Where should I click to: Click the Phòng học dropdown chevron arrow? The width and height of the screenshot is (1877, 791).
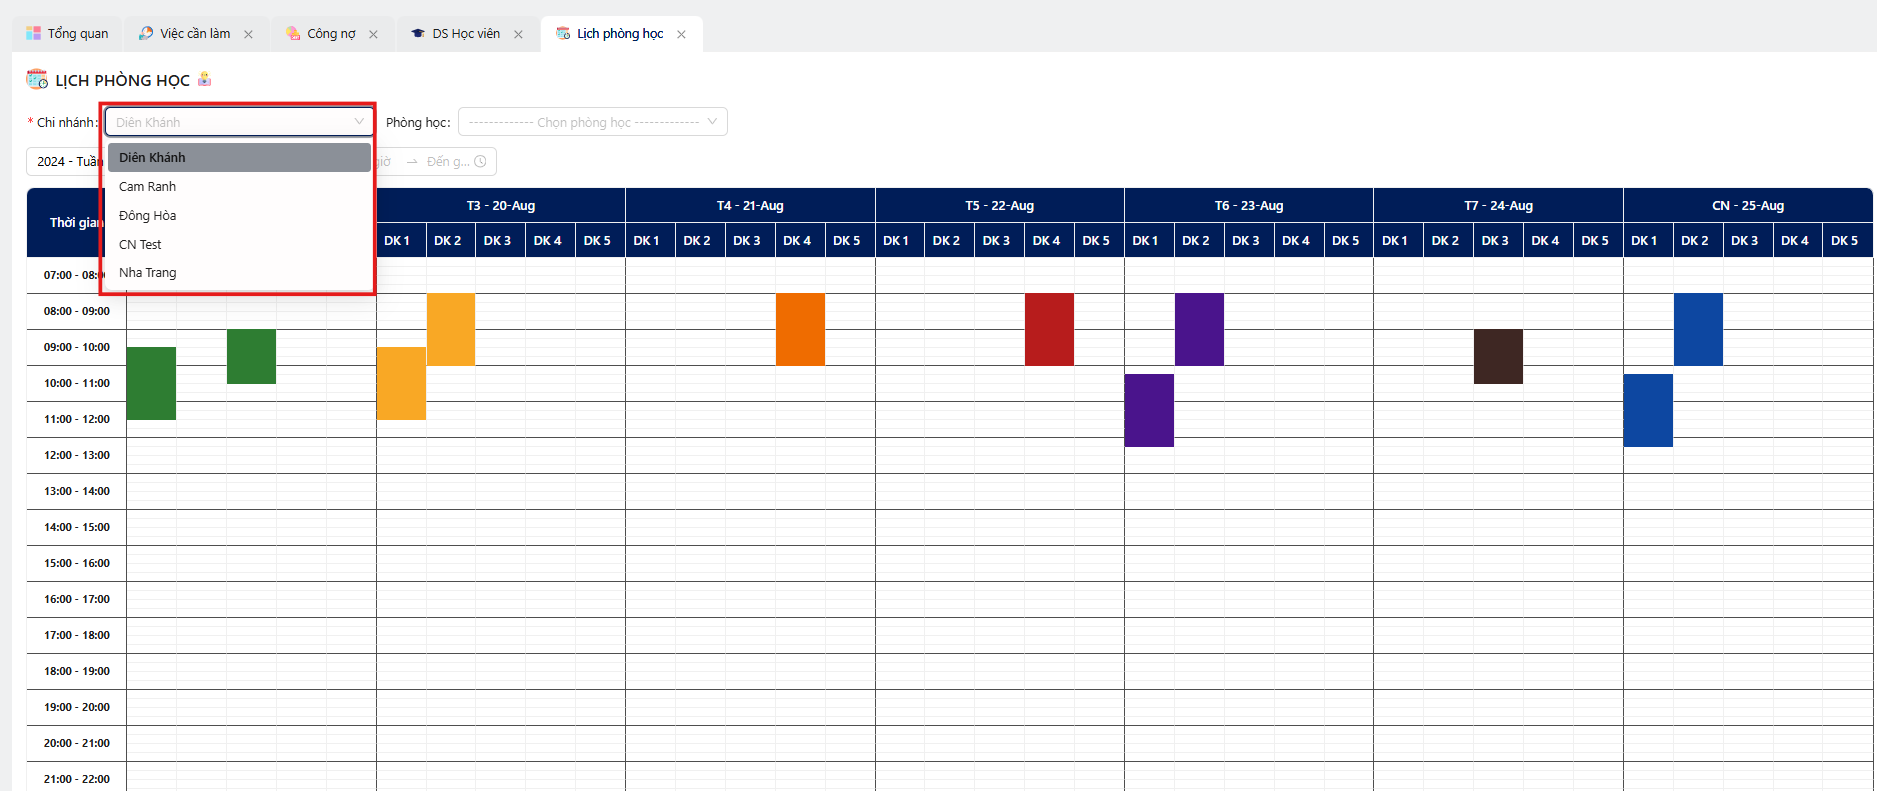[x=713, y=122]
